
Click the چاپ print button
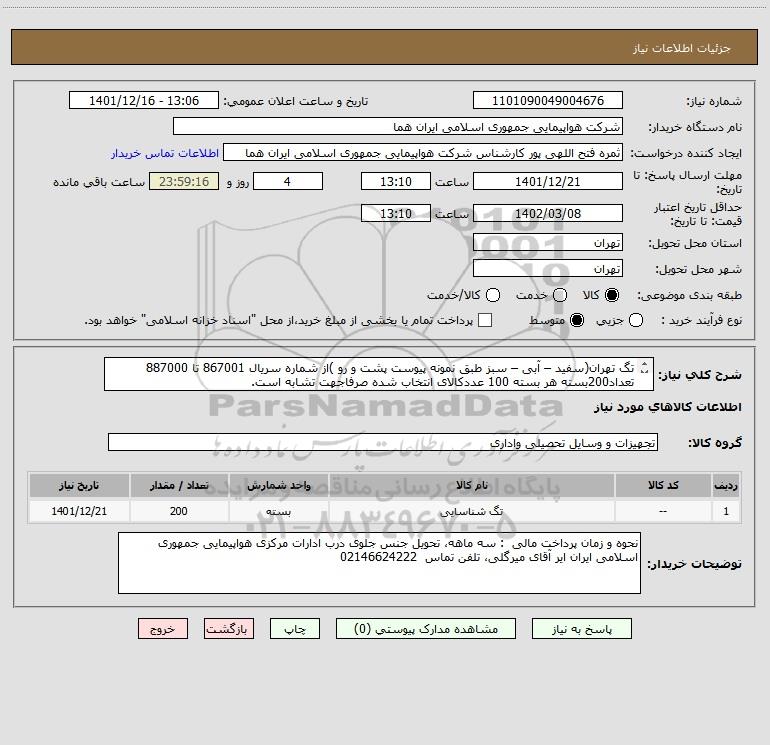coord(295,629)
